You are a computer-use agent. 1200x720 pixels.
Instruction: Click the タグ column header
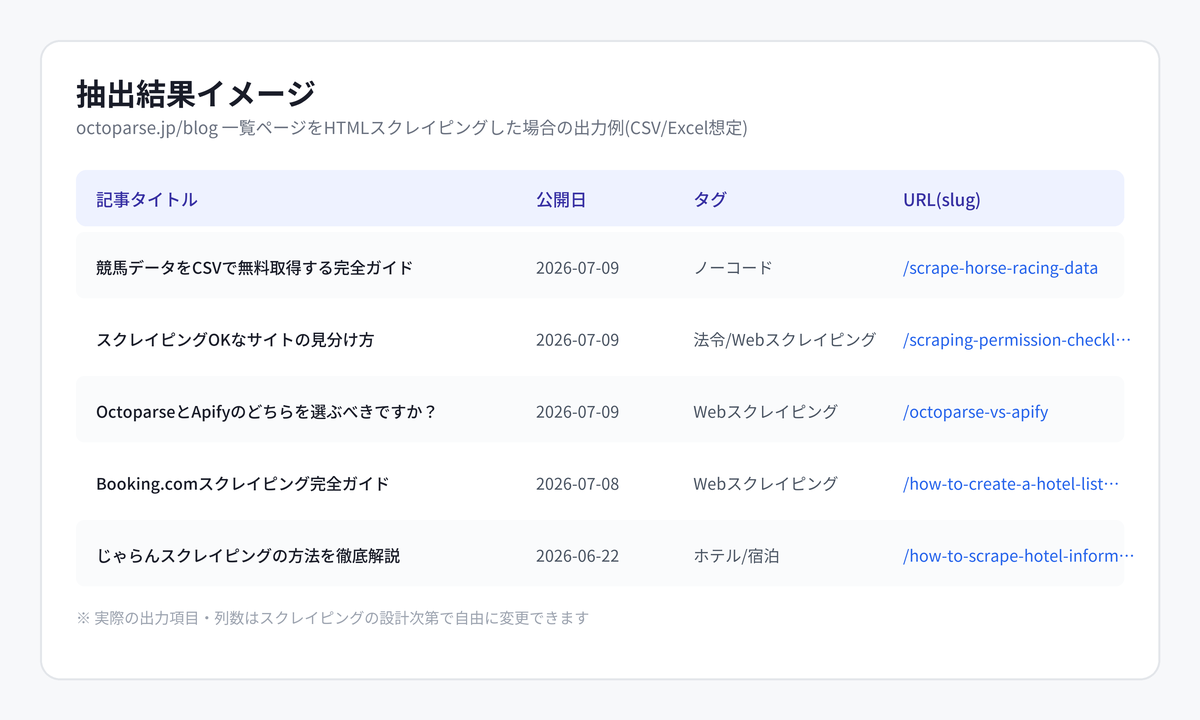click(x=710, y=199)
